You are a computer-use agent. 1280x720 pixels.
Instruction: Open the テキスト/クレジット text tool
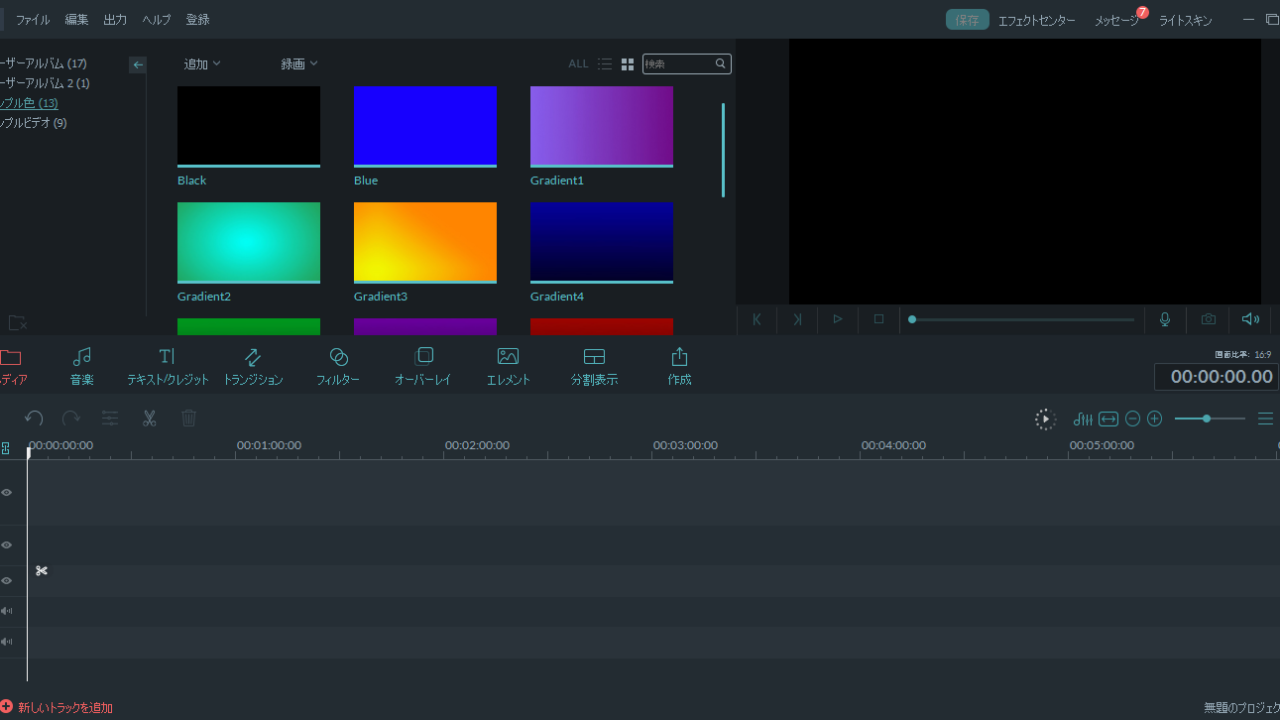point(168,367)
